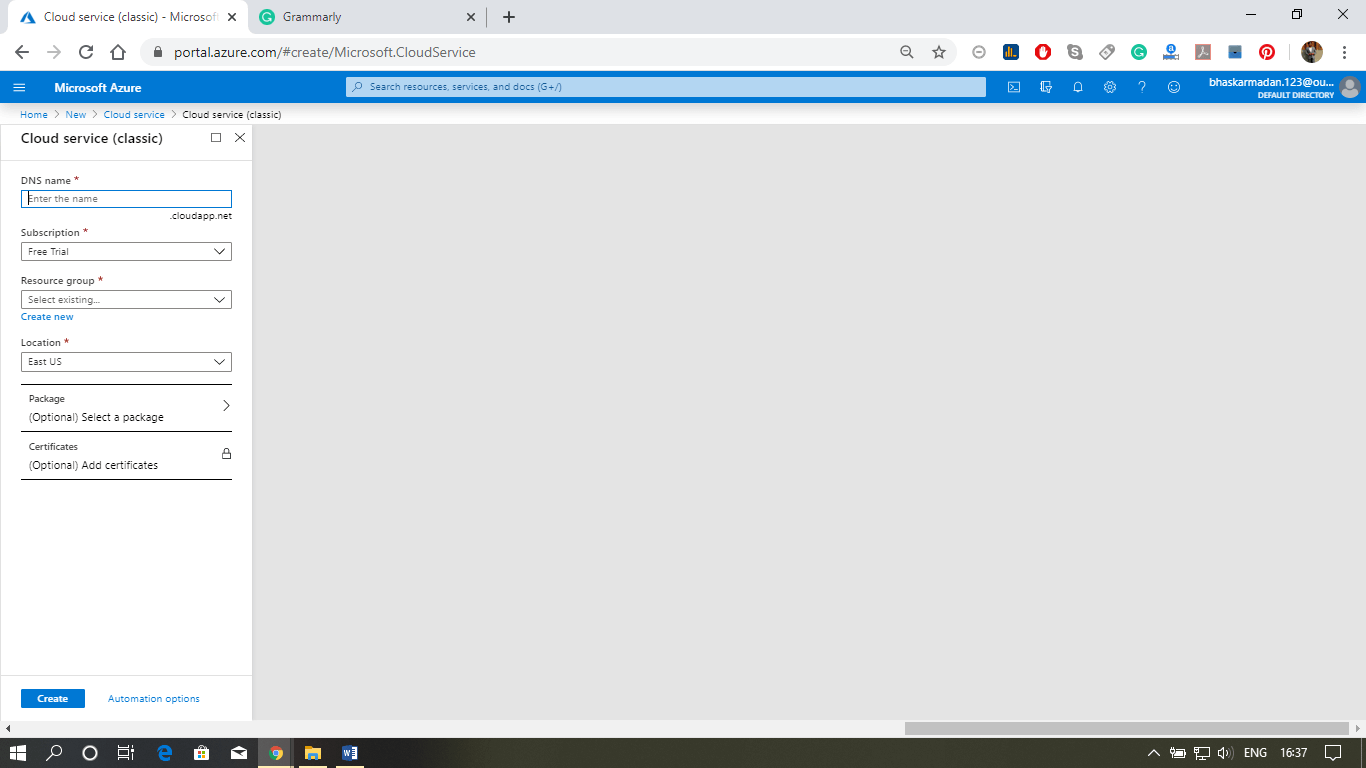Click the Microsoft Azure logo text
1366x768 pixels.
point(98,88)
